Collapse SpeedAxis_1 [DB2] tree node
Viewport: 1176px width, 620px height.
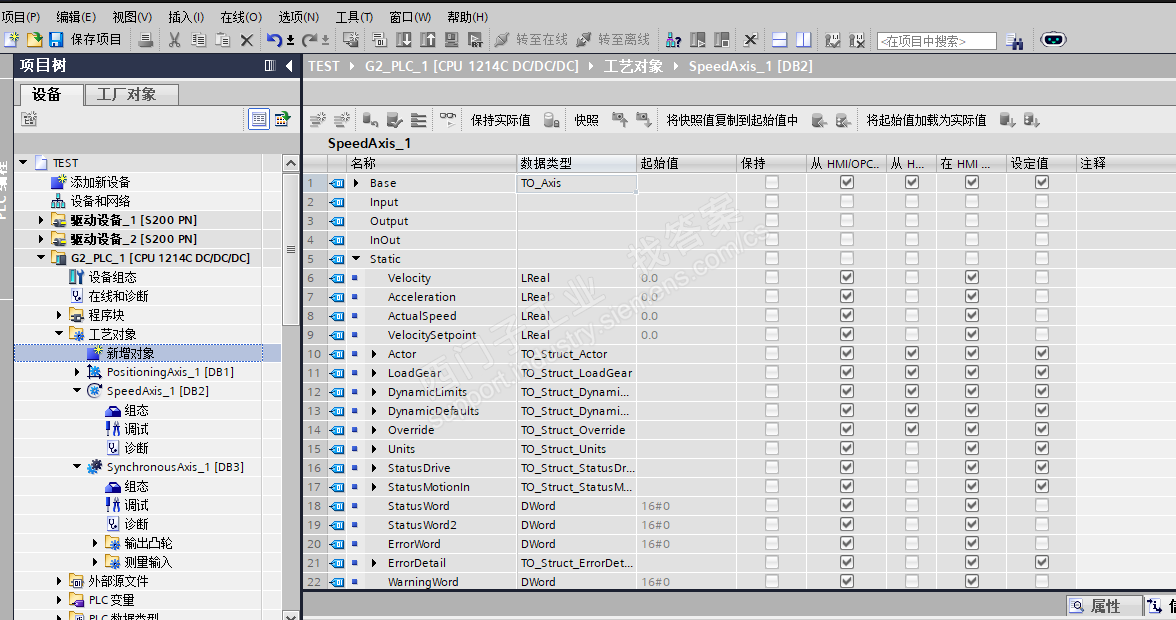(x=77, y=391)
